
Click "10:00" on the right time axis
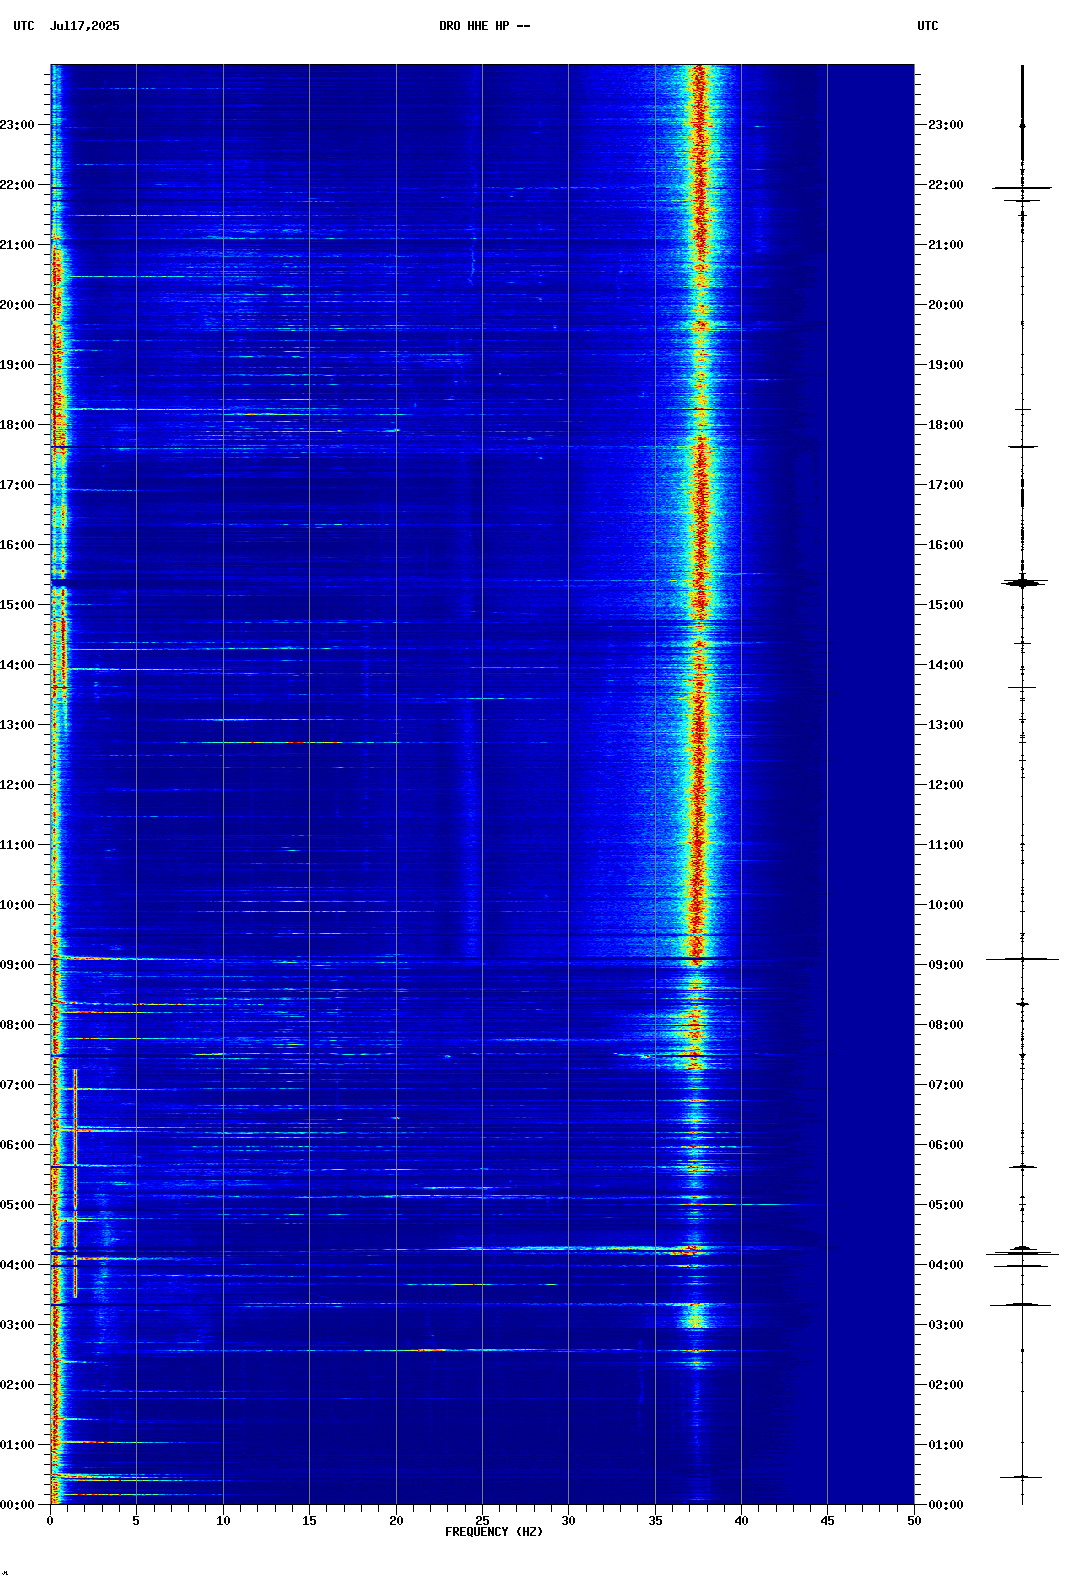click(x=946, y=905)
